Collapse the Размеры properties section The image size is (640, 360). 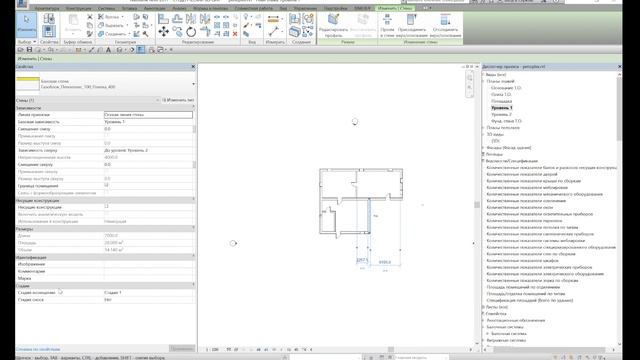[193, 229]
